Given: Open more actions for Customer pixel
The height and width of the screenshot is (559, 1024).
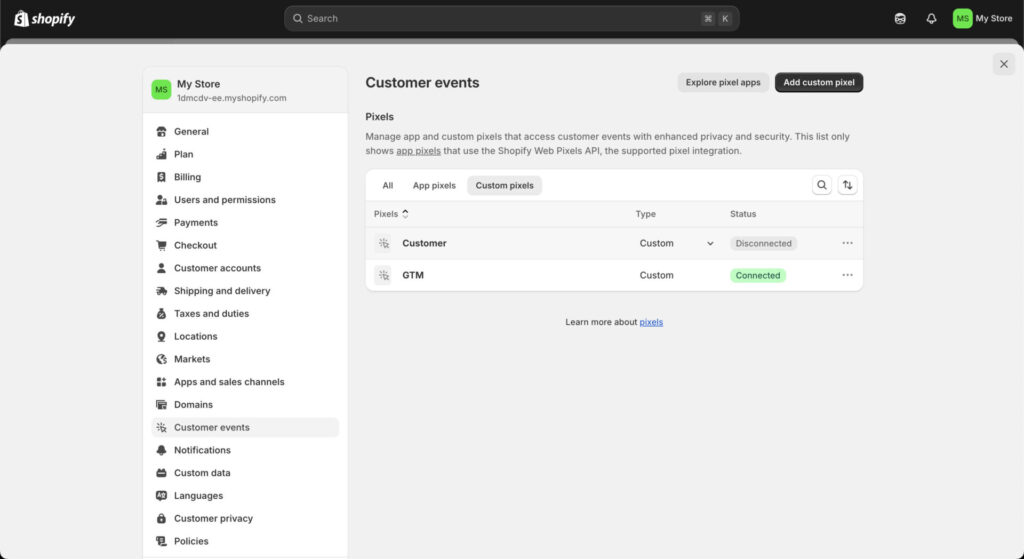Looking at the screenshot, I should [847, 243].
